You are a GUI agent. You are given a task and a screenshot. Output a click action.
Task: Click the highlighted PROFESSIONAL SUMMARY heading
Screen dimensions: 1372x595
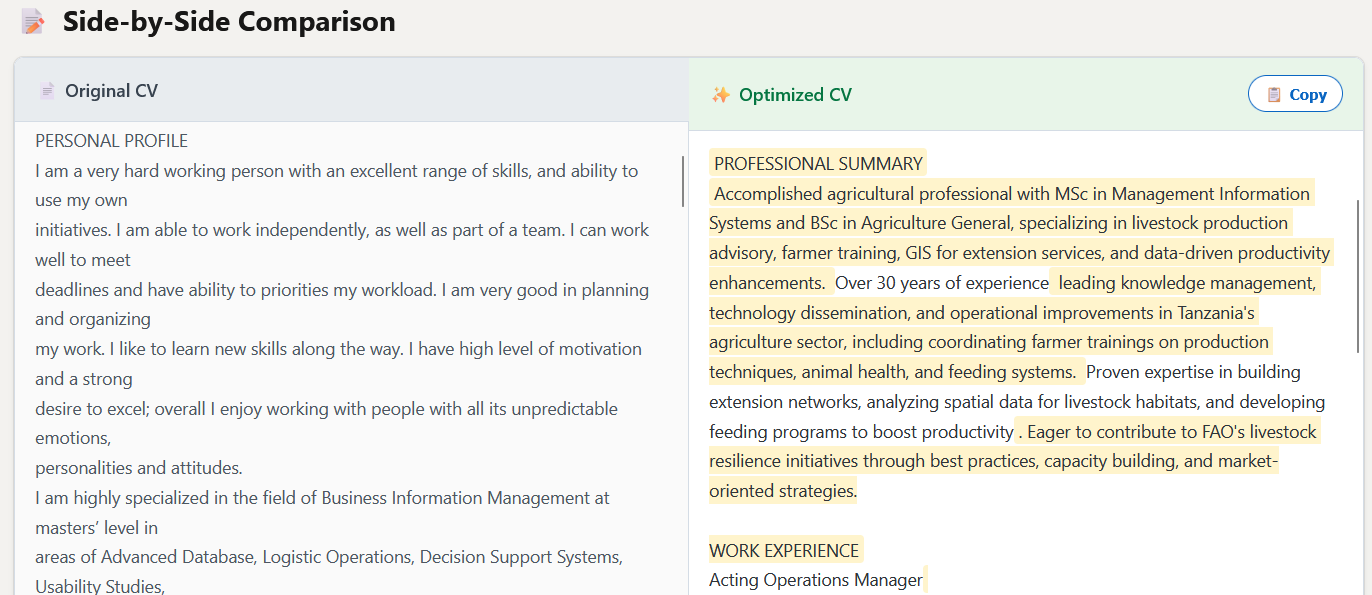click(x=817, y=162)
